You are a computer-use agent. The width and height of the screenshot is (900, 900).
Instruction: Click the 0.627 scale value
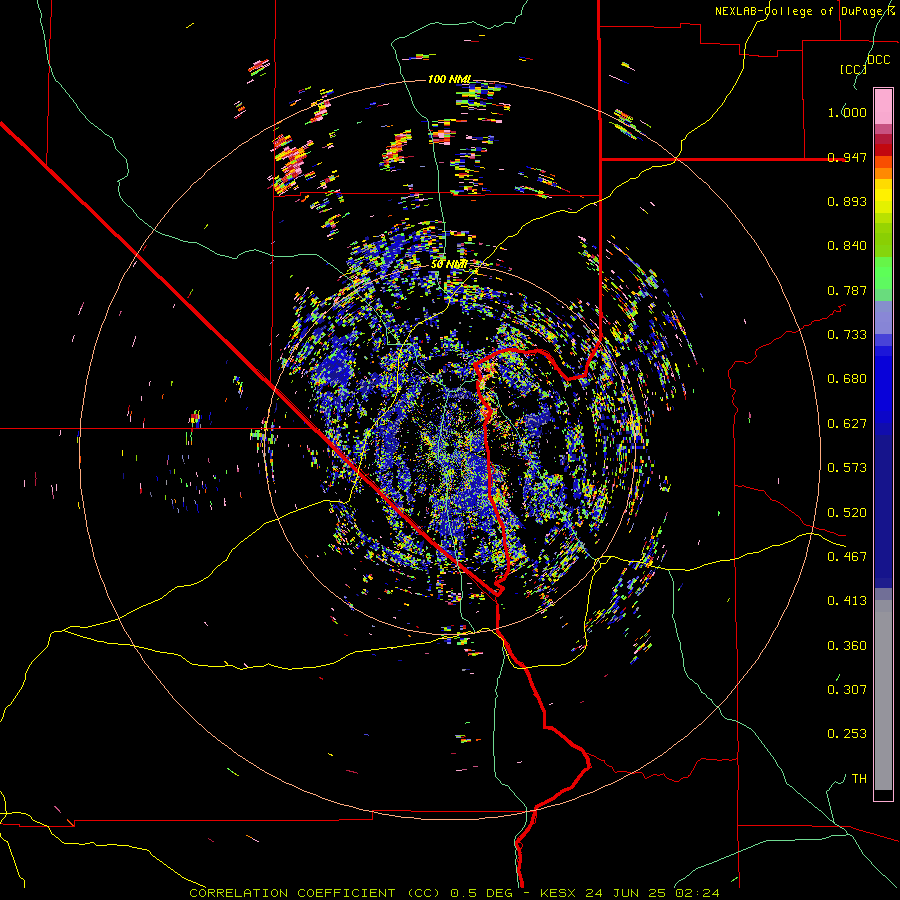click(847, 424)
